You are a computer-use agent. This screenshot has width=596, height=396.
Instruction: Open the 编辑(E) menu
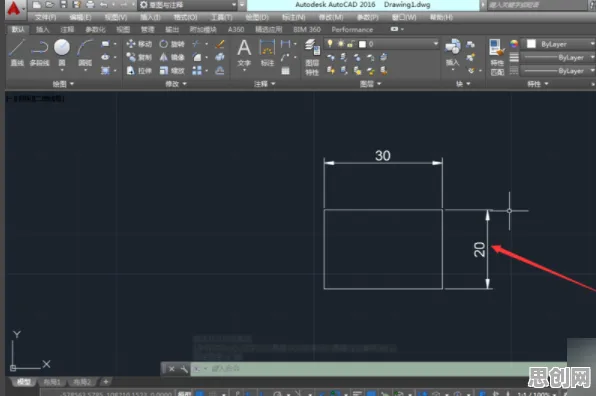(x=80, y=17)
